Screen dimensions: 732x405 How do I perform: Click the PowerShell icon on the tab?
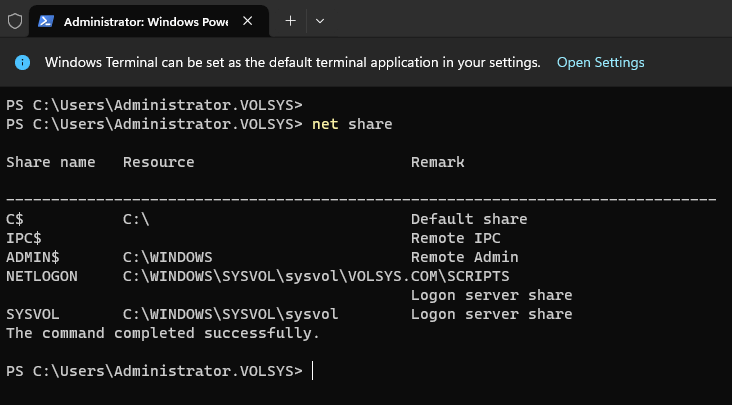point(46,20)
